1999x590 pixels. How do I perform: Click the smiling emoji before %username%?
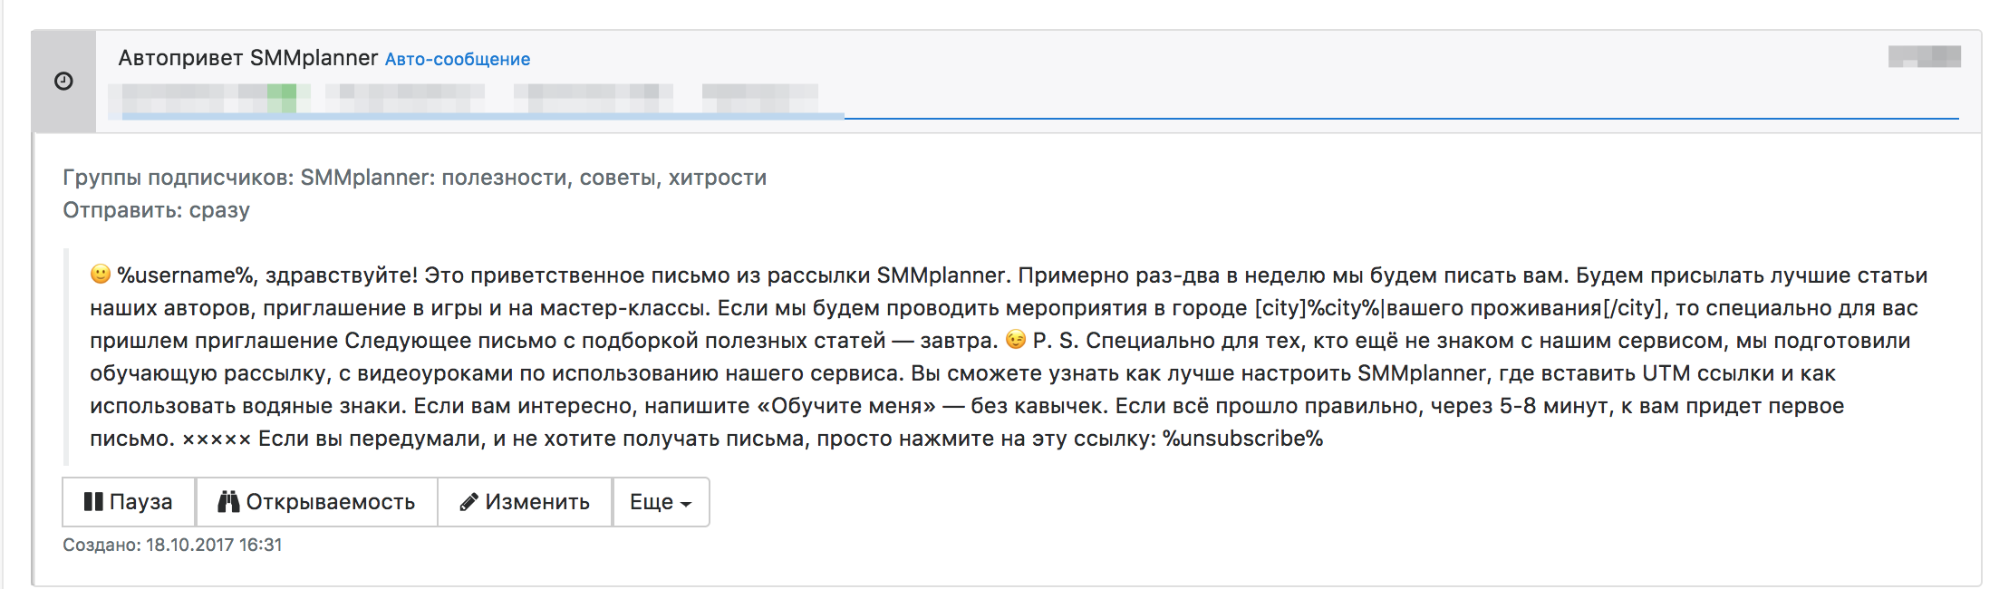pyautogui.click(x=100, y=274)
